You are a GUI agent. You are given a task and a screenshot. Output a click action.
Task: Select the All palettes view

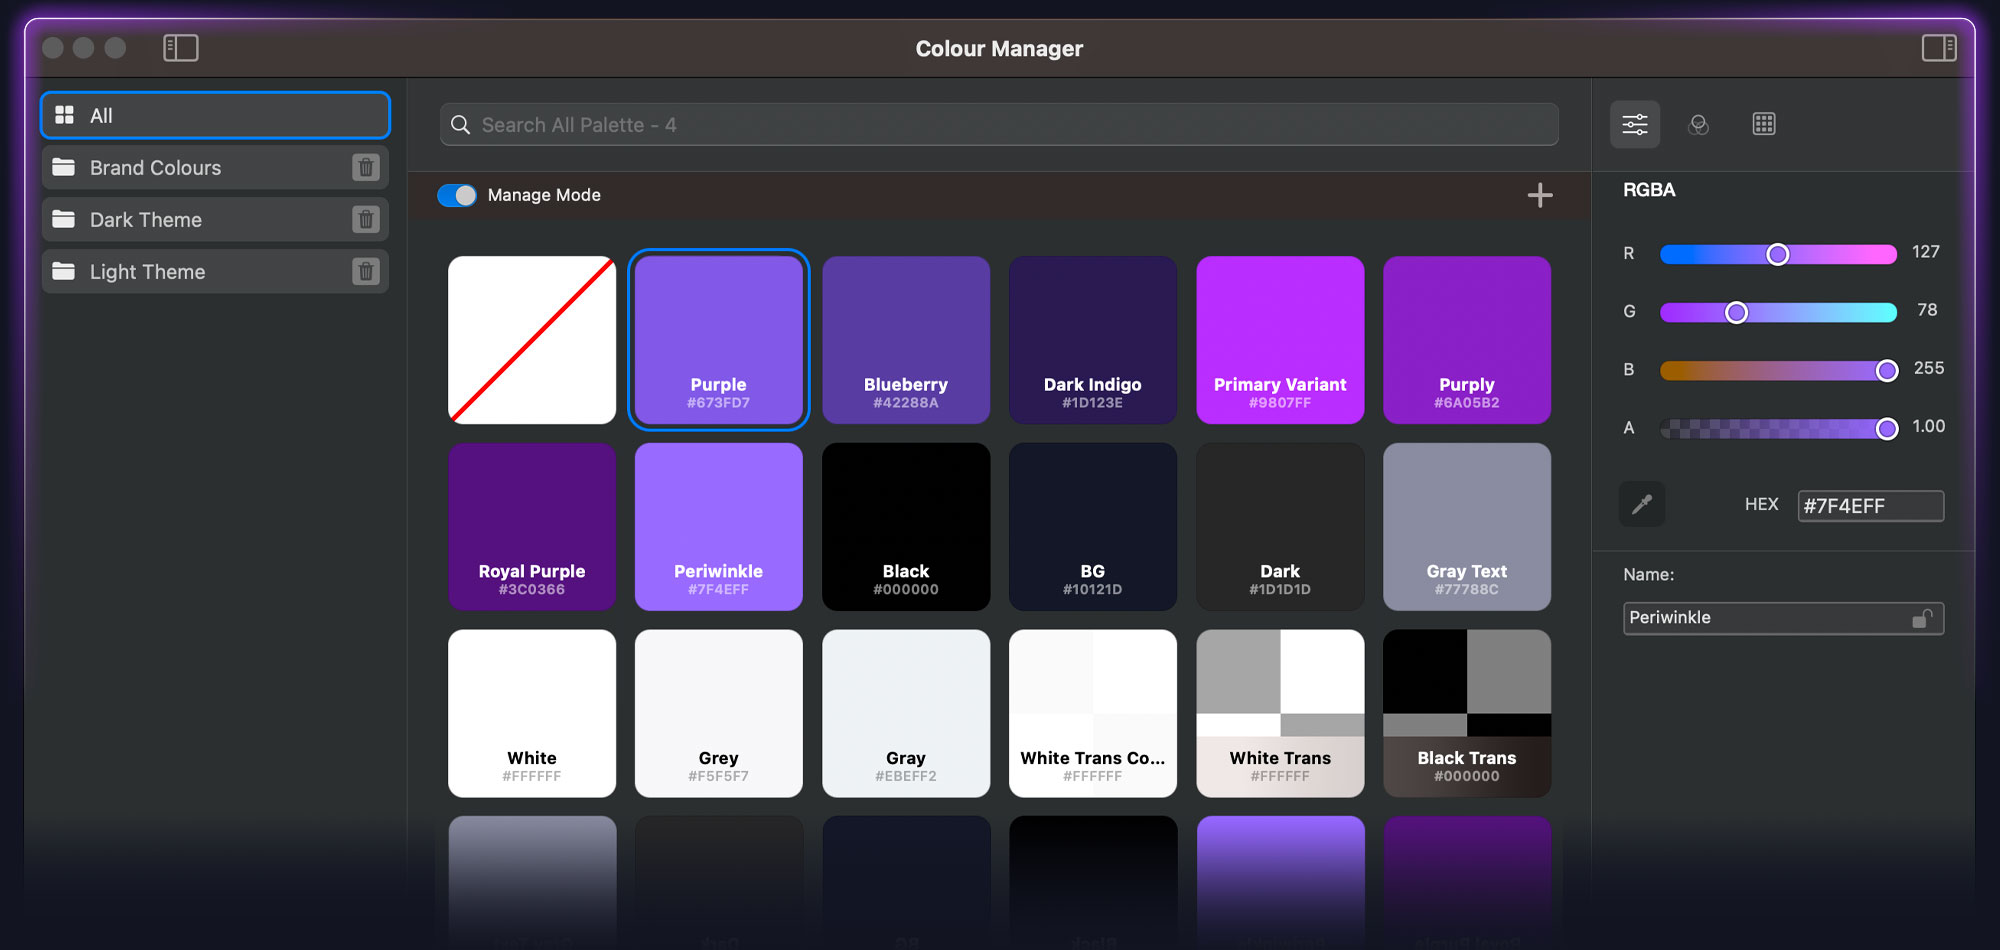click(150, 115)
